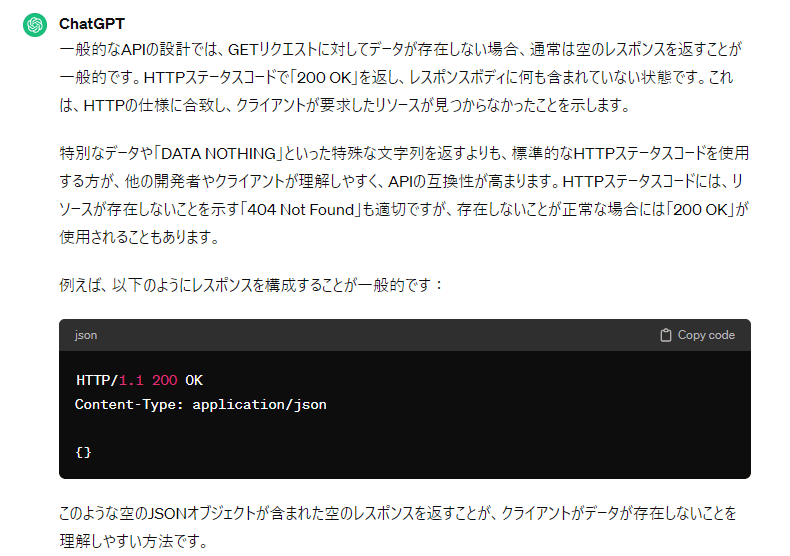This screenshot has height=556, width=790.
Task: Click the ChatGPT logo avatar
Action: (x=35, y=25)
